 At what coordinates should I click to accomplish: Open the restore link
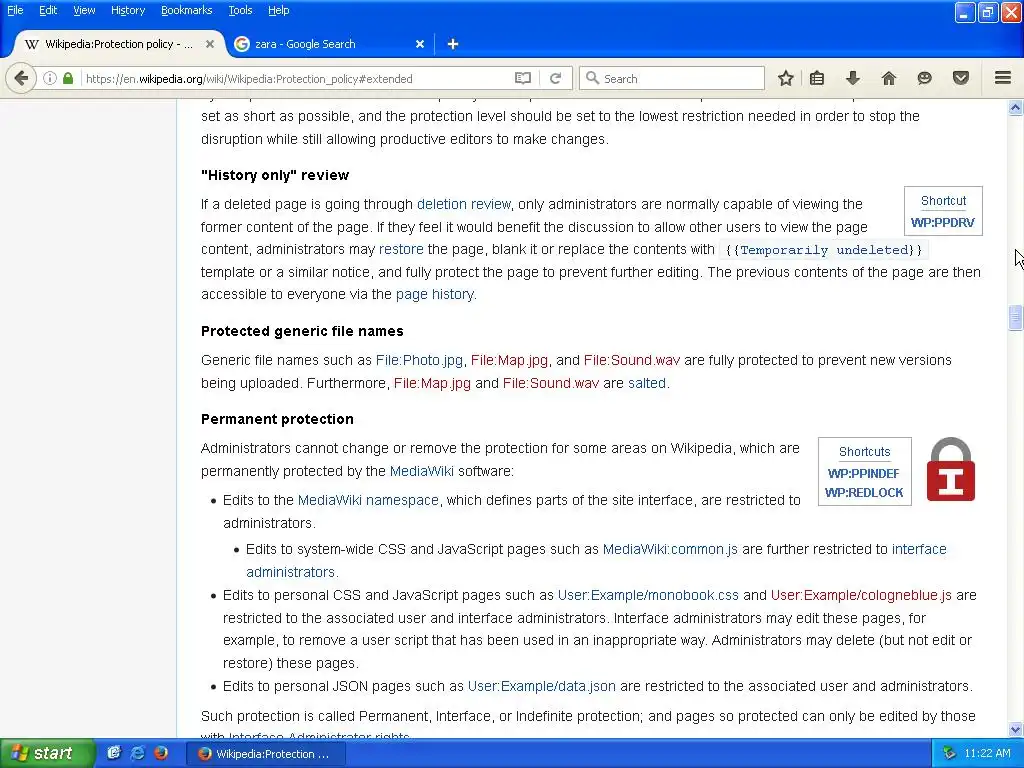coord(401,249)
